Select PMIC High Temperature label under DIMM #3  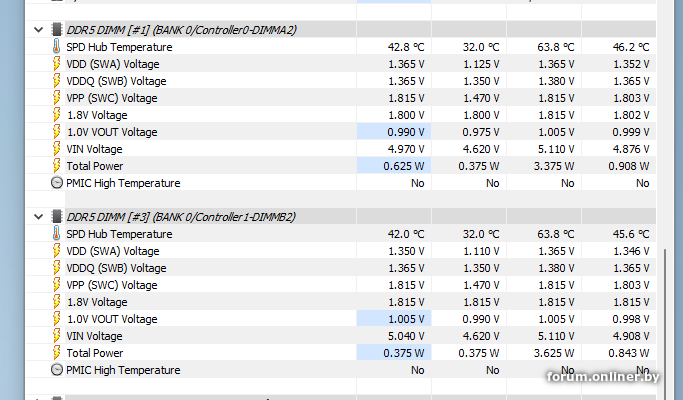pos(123,370)
